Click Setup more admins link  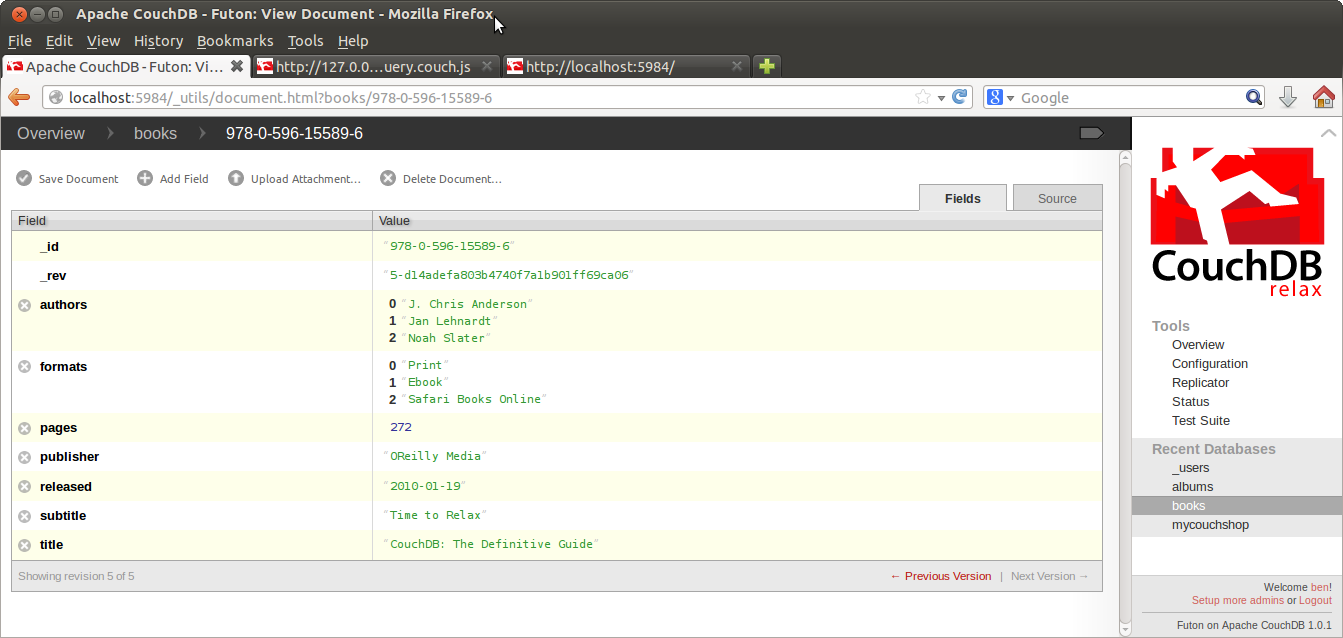click(x=1237, y=600)
